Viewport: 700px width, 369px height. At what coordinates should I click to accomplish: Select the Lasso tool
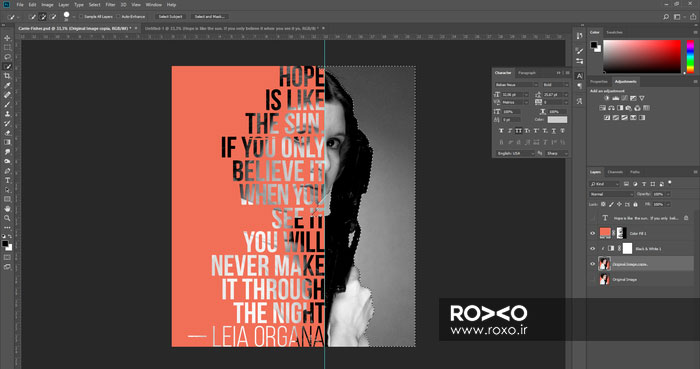[x=7, y=57]
